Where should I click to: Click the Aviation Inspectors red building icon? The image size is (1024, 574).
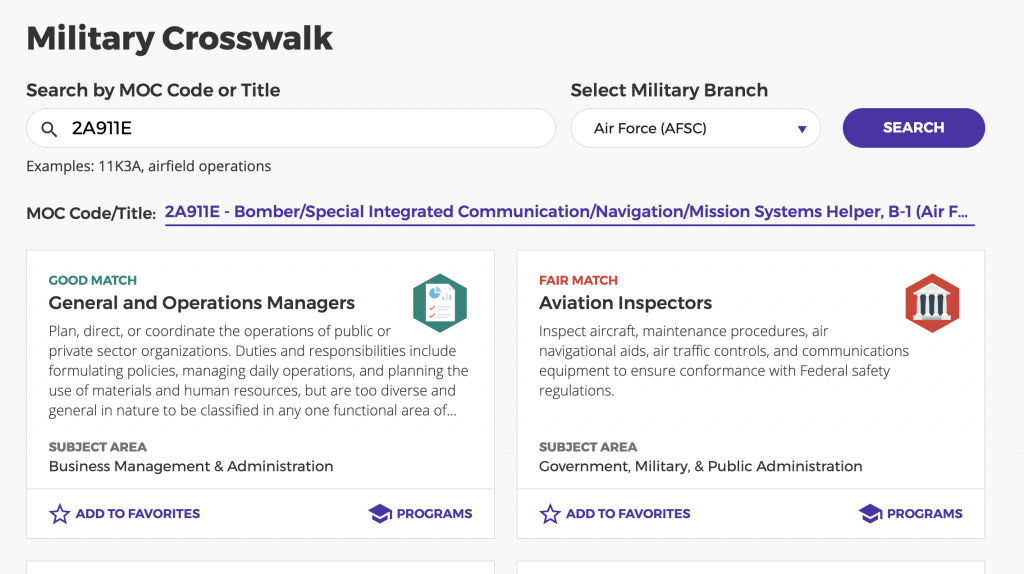[932, 303]
